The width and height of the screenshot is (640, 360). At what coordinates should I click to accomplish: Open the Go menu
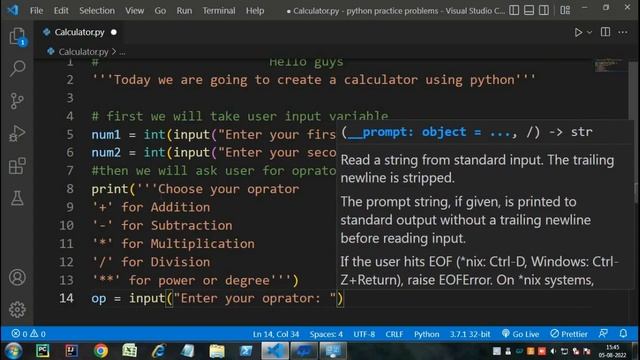tap(160, 10)
